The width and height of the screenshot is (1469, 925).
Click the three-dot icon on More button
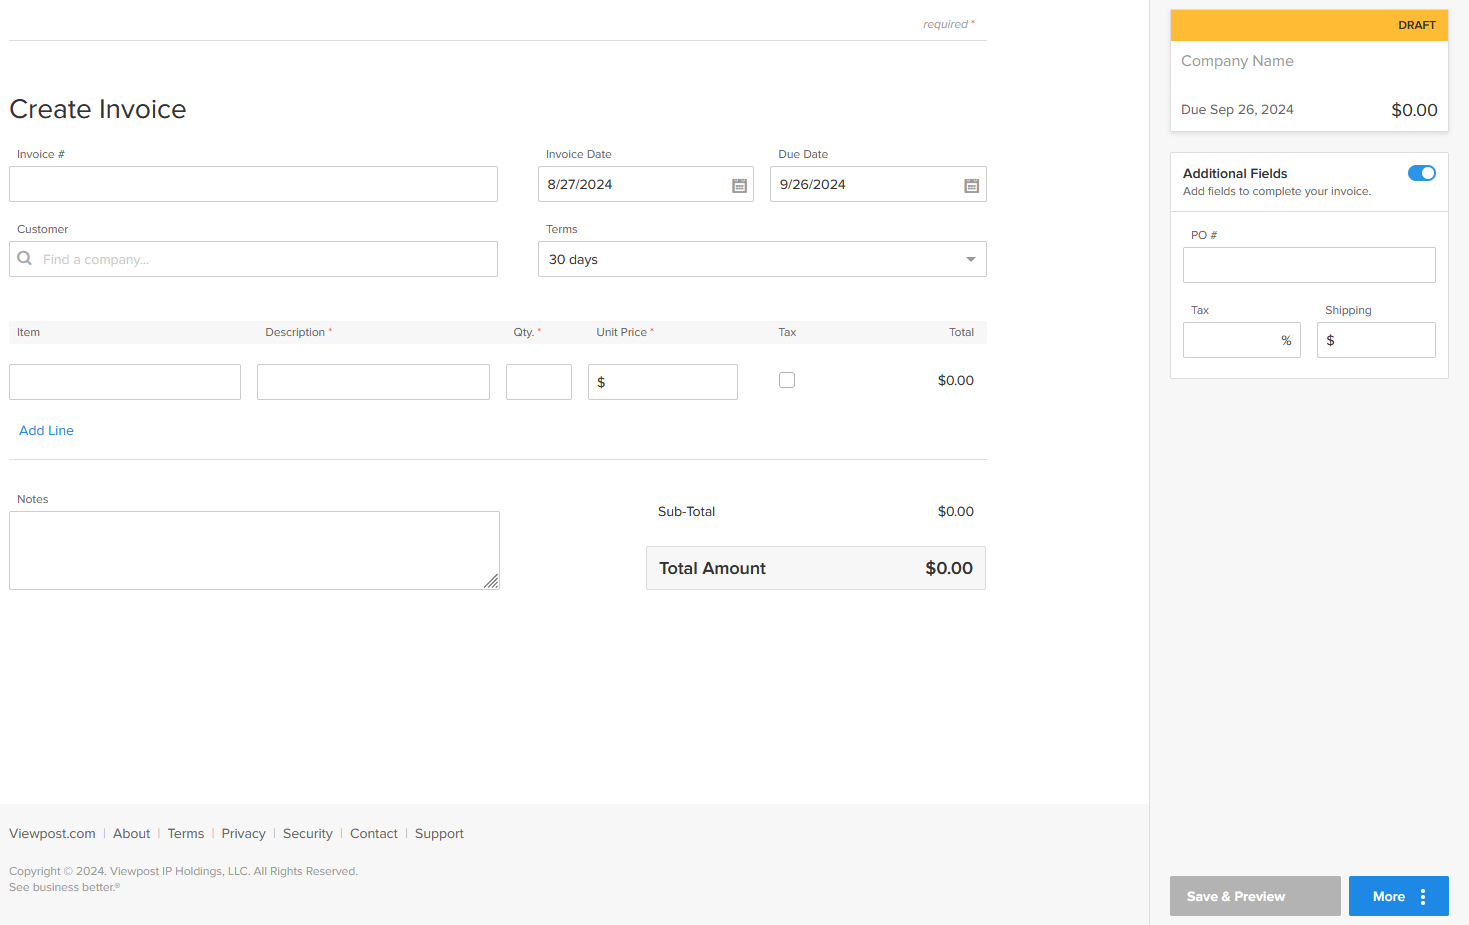click(x=1423, y=897)
